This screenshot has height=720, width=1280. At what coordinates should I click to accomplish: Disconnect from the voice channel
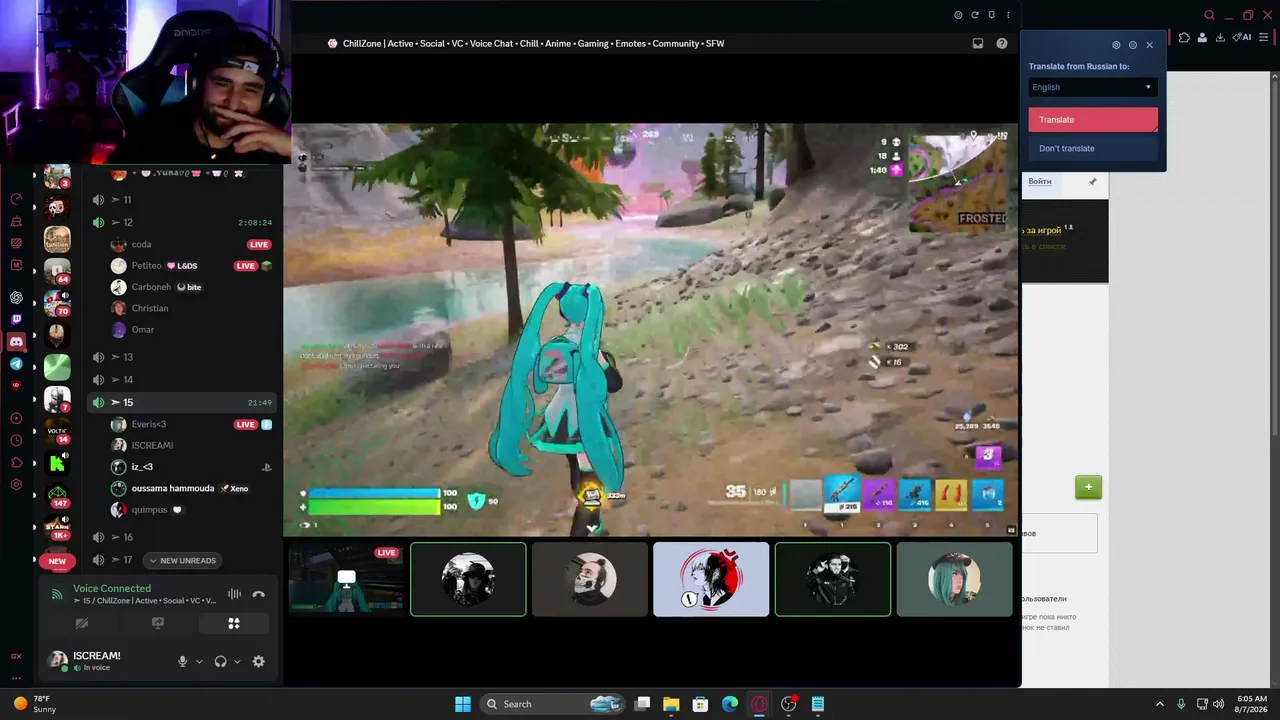click(259, 594)
